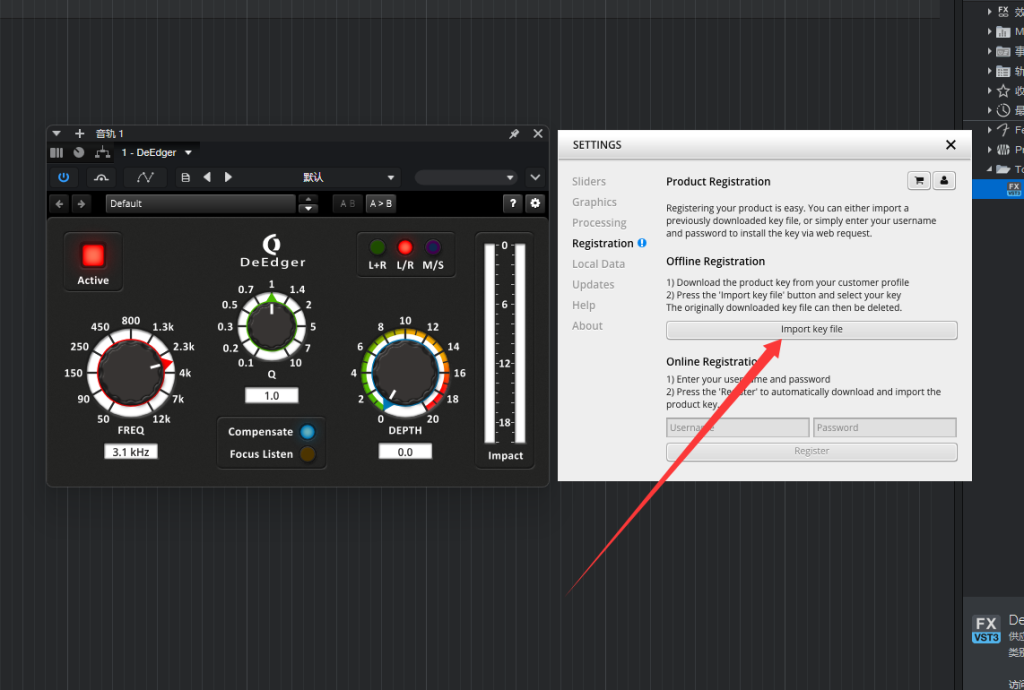Expand the star favorites tree node
Image resolution: width=1024 pixels, height=690 pixels.
989,91
